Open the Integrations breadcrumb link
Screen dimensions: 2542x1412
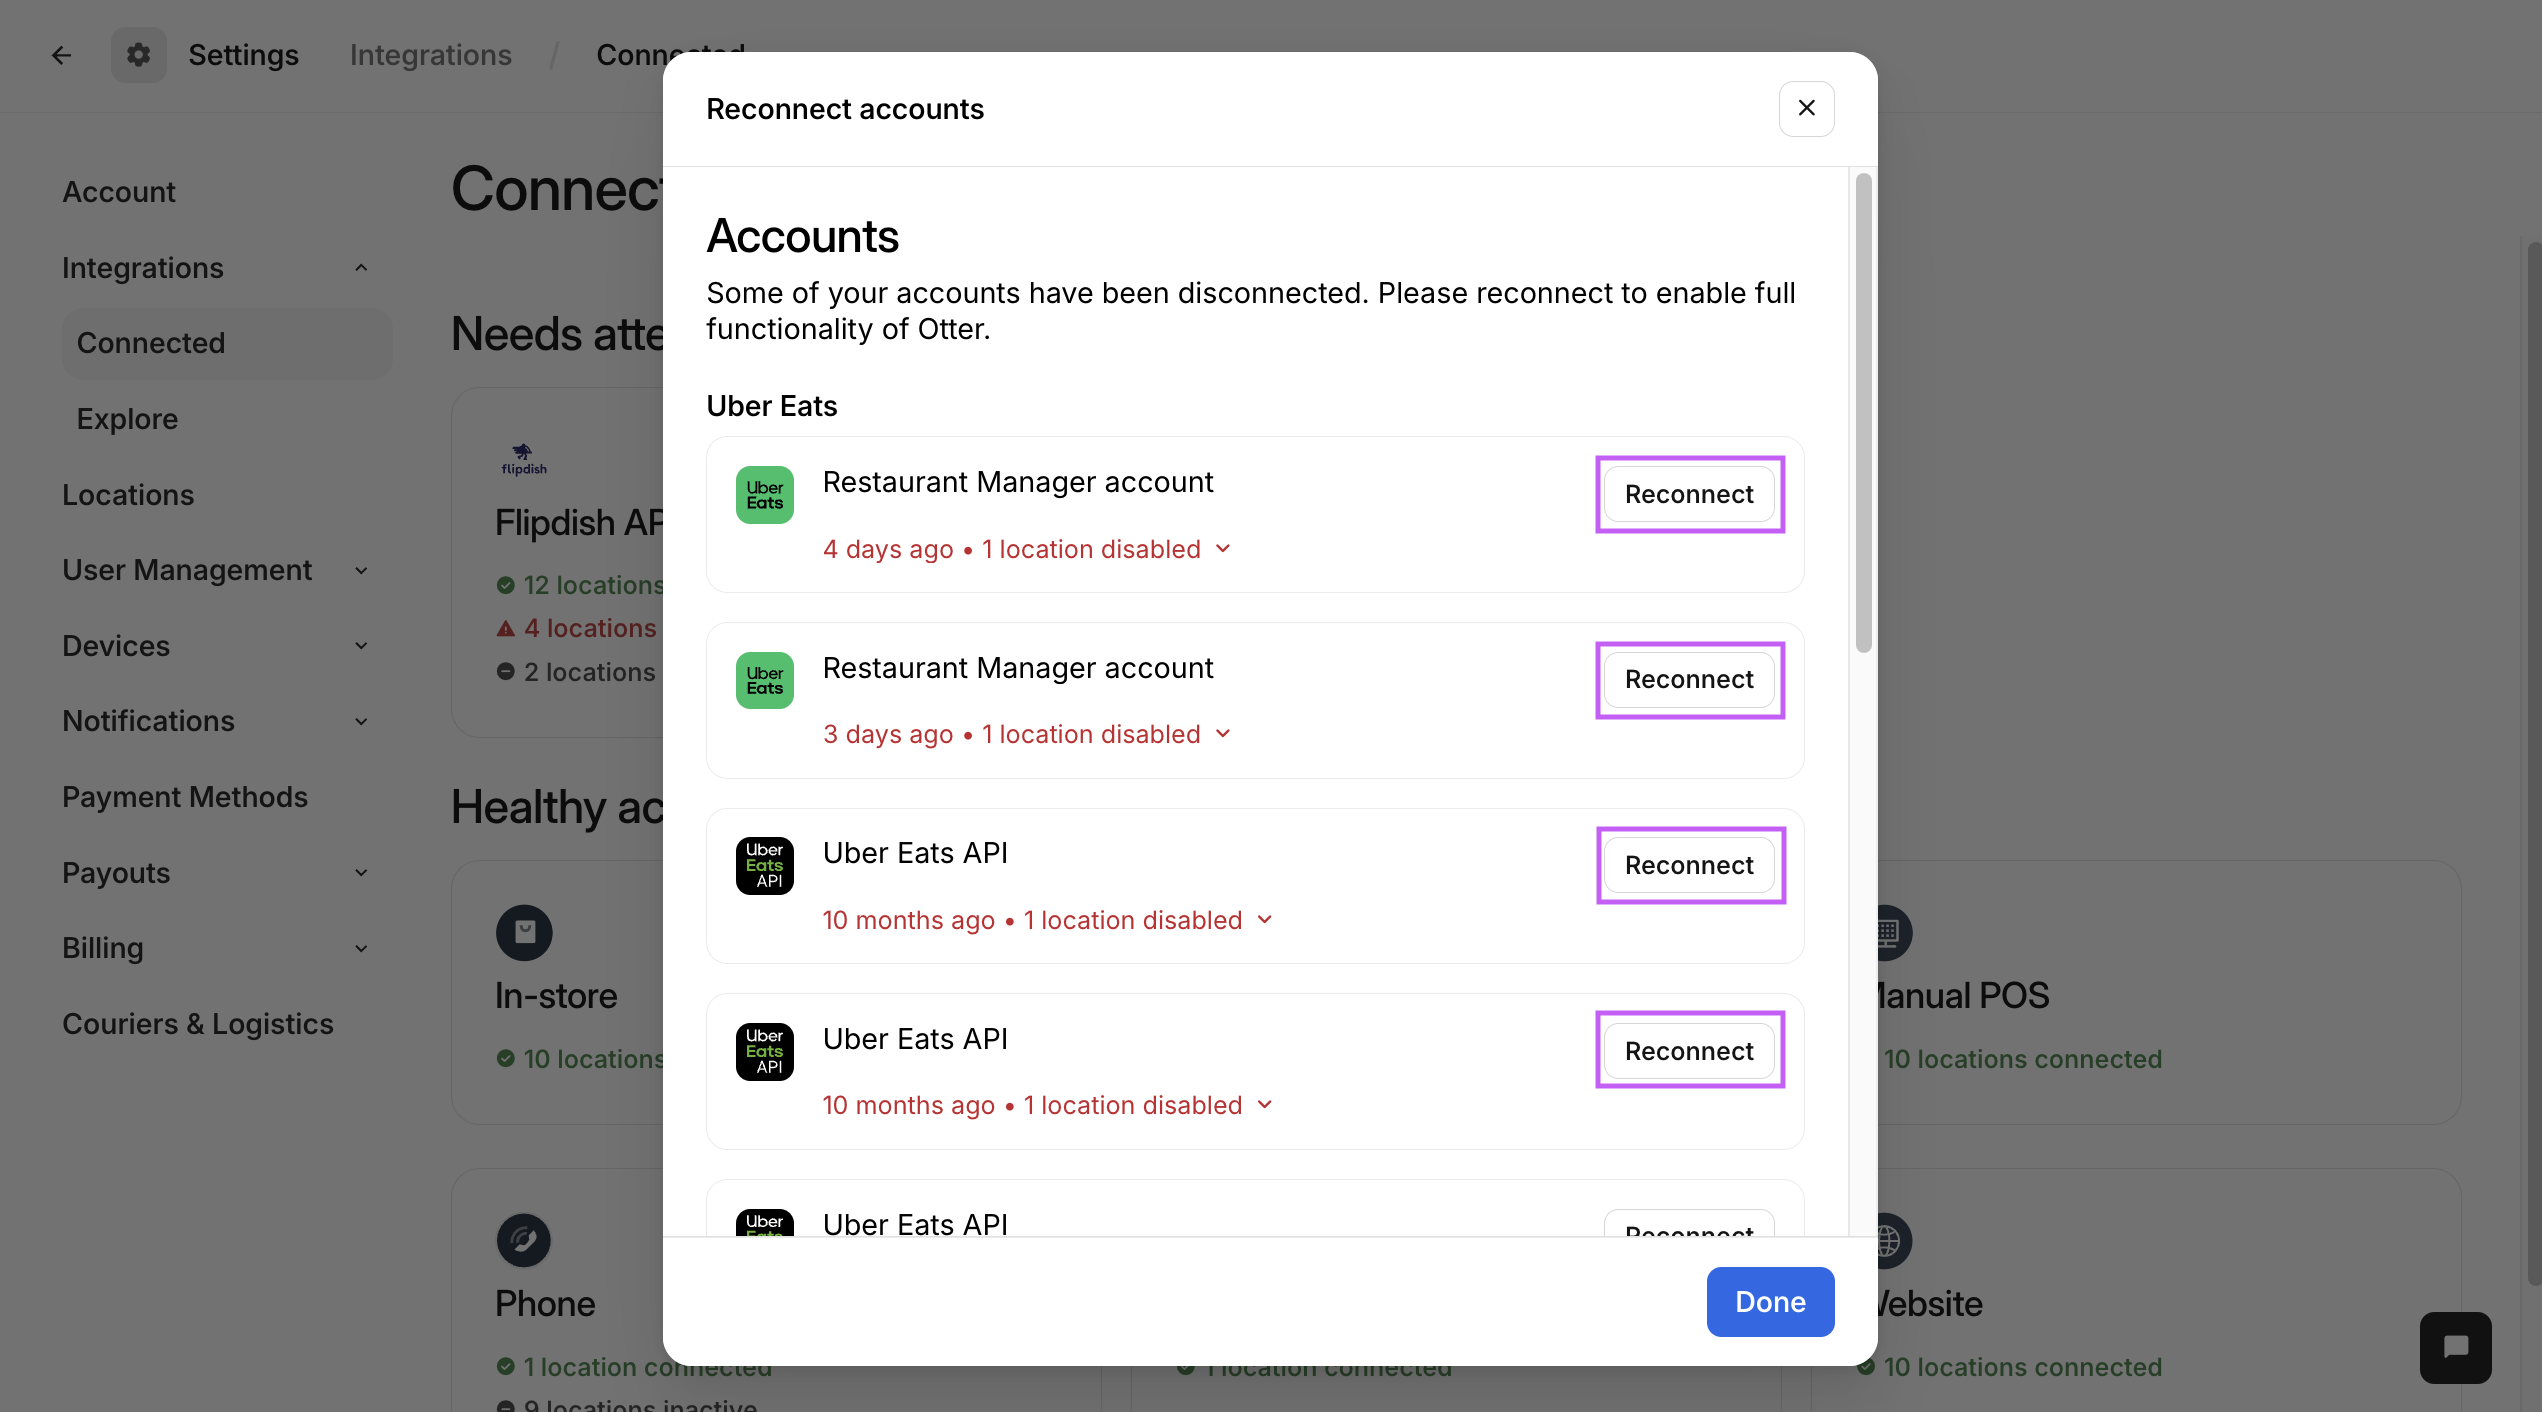(x=430, y=55)
